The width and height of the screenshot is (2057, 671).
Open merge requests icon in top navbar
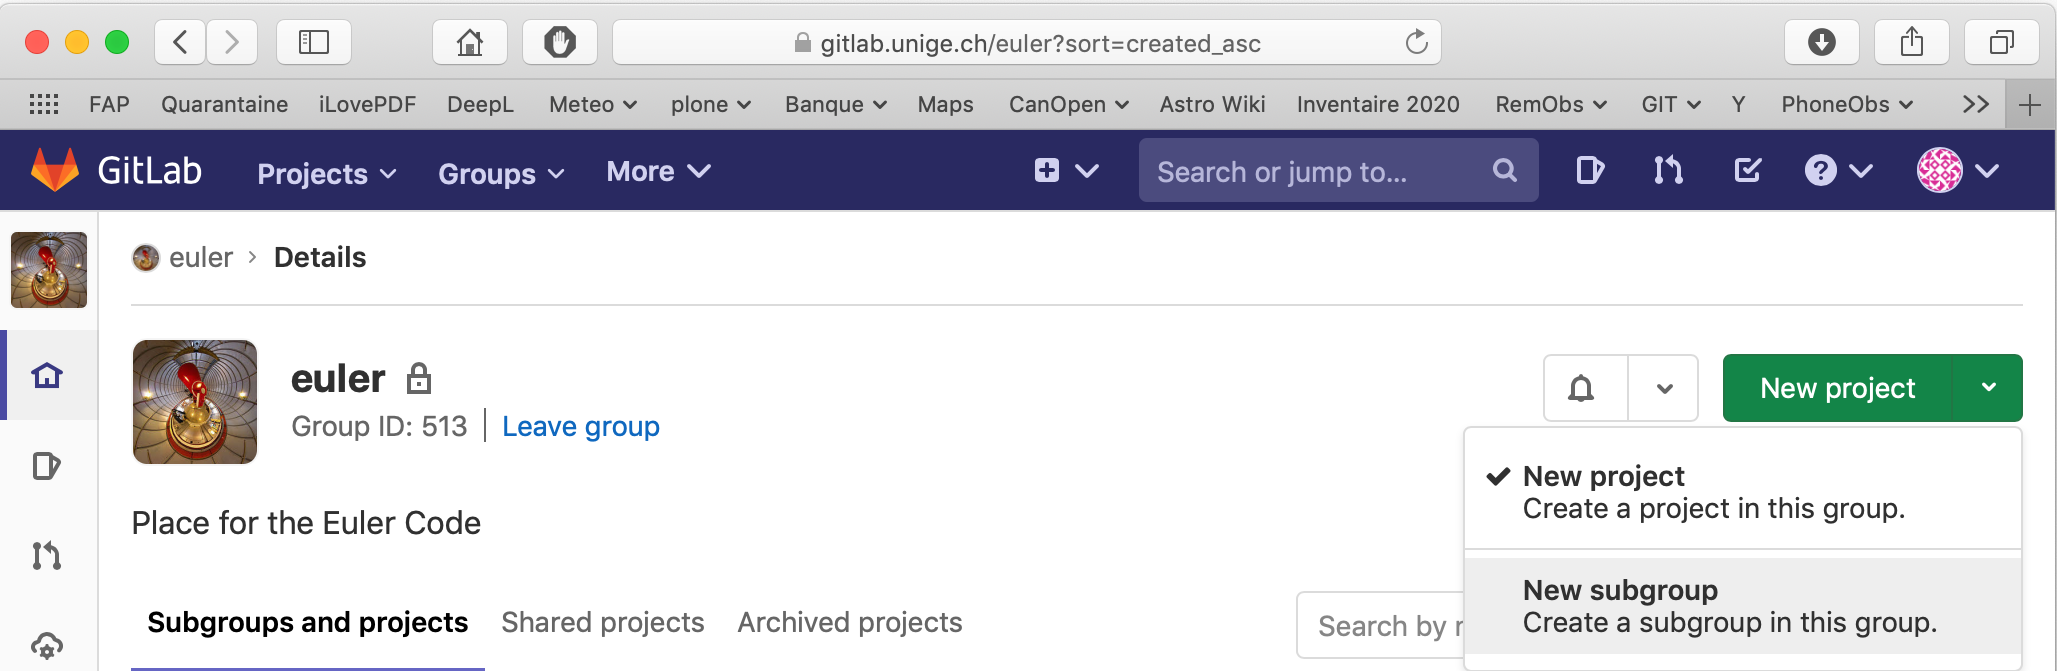click(x=1668, y=171)
